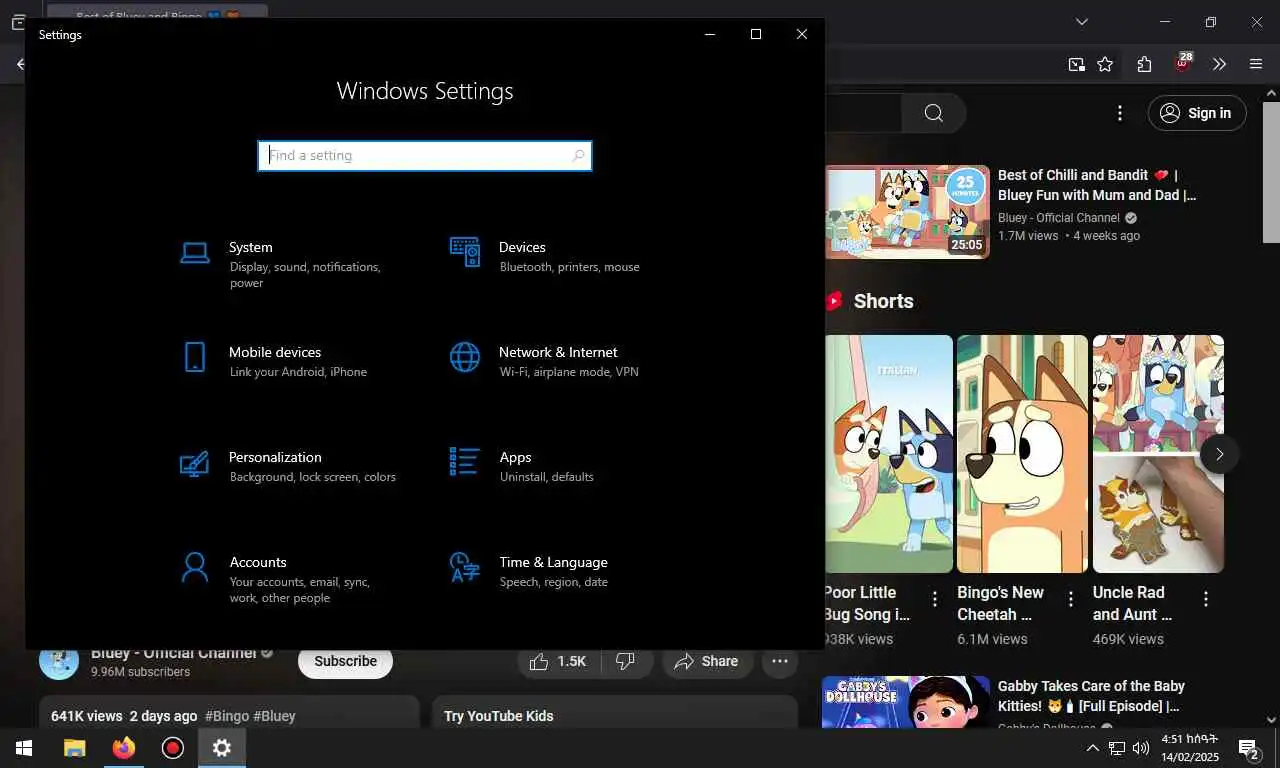Dislike the YouTube video

(x=626, y=661)
